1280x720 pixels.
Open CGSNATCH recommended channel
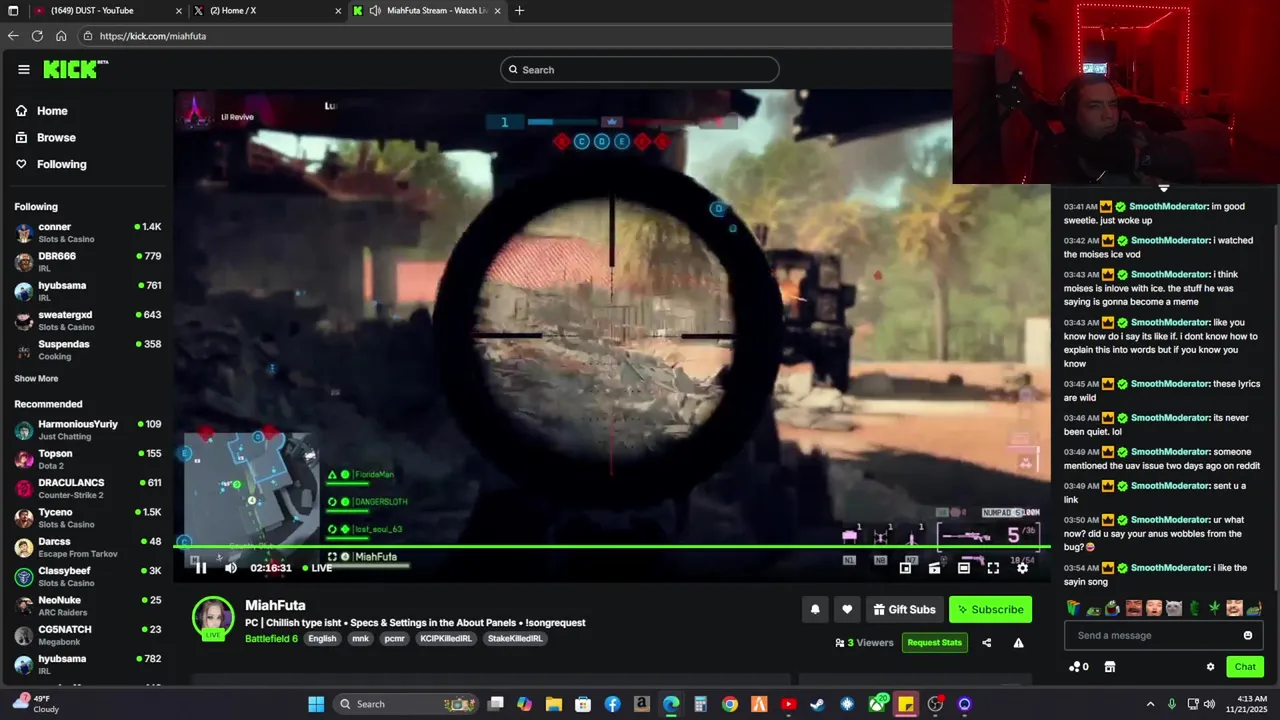[x=87, y=635]
